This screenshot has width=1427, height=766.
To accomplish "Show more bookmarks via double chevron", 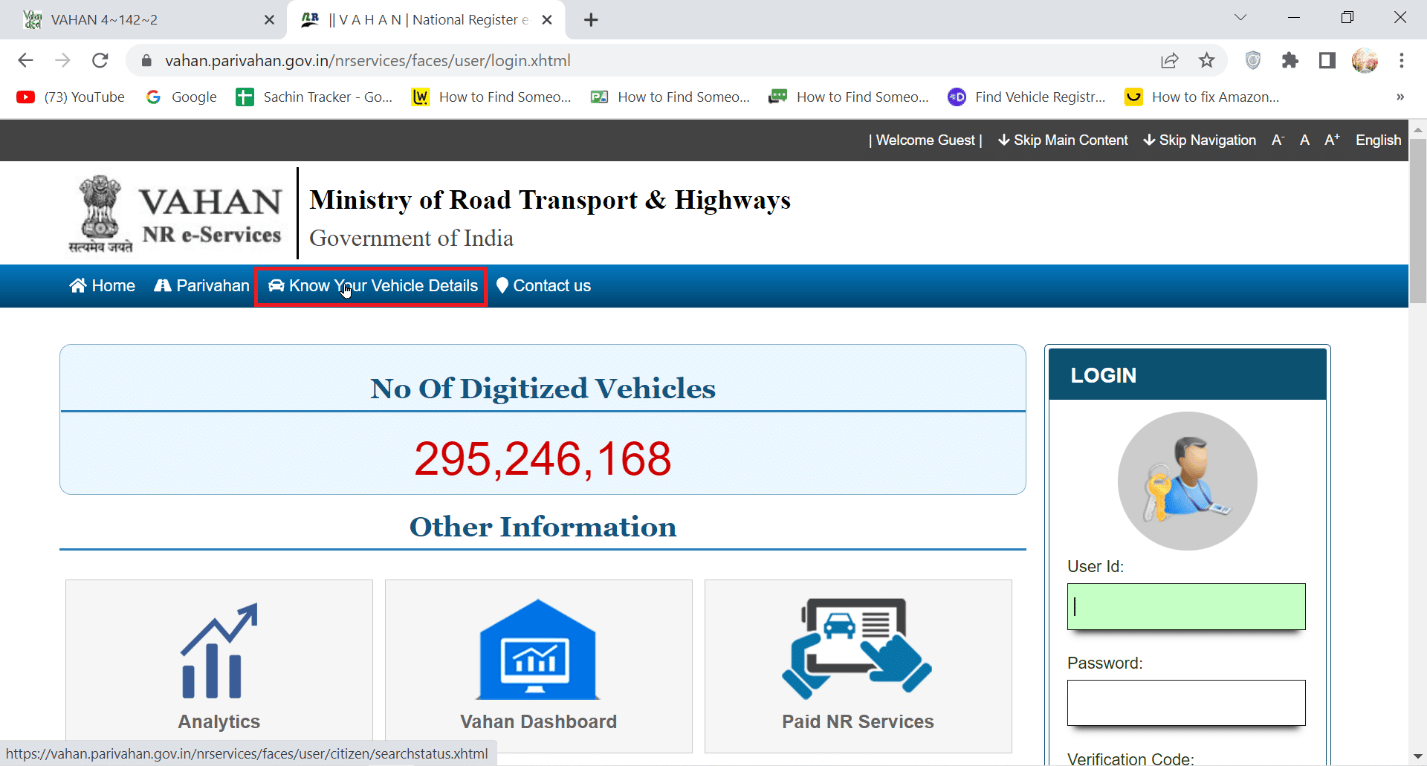I will pyautogui.click(x=1400, y=97).
